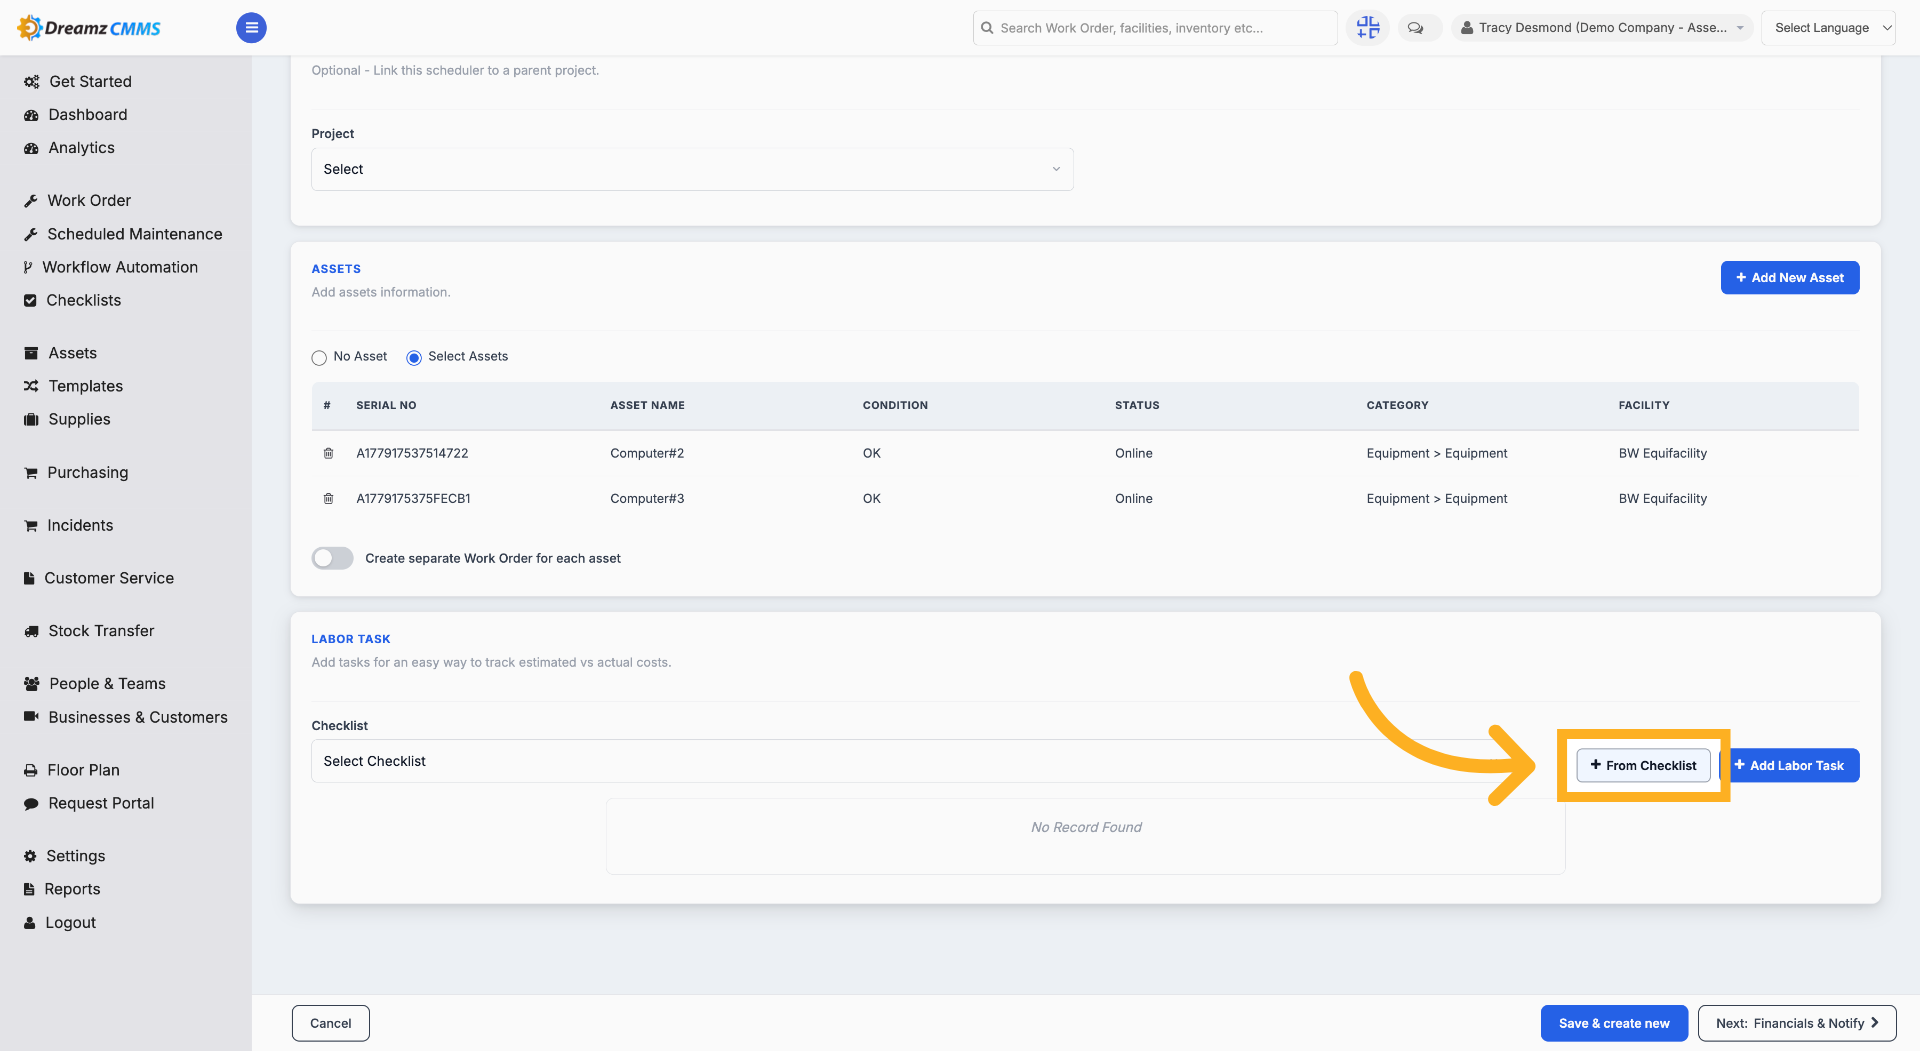Open the chat messages icon
The image size is (1920, 1051).
coord(1415,28)
